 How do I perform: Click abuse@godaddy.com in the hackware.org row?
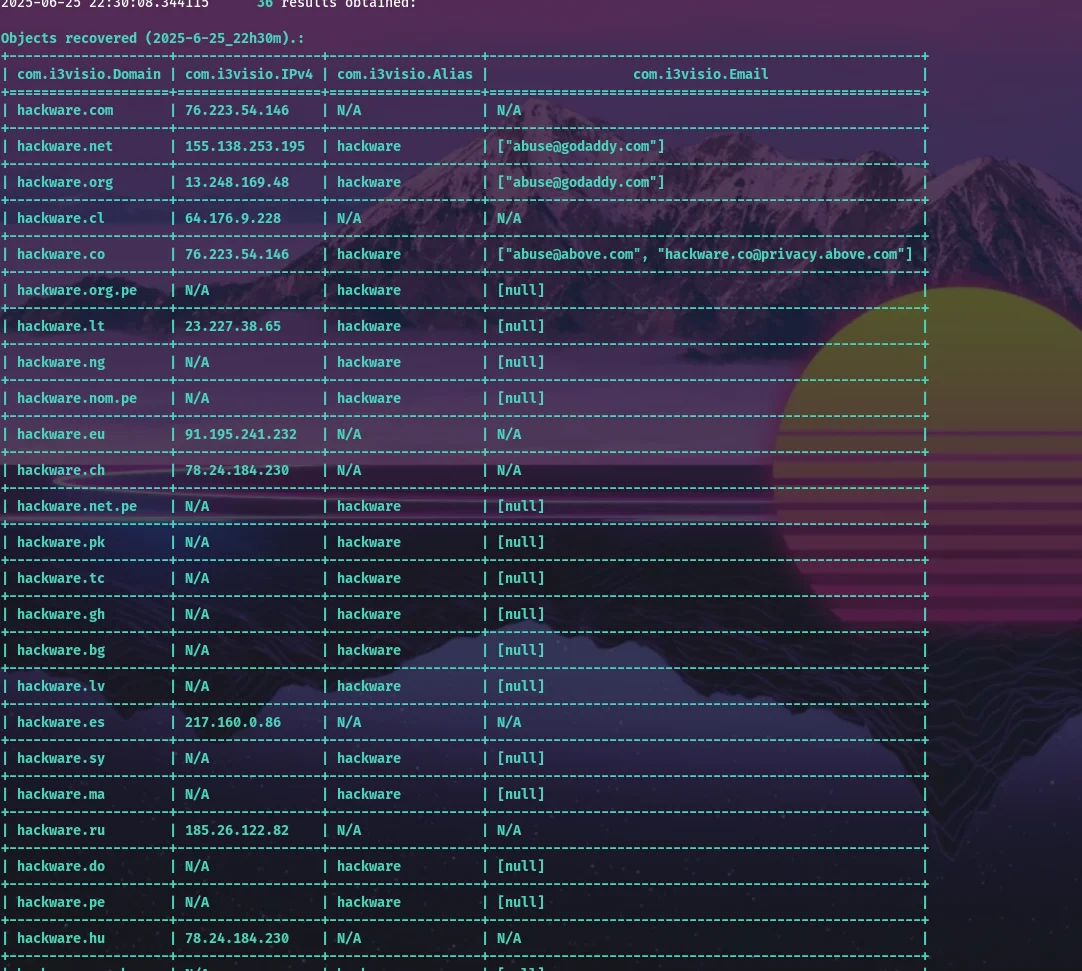[581, 182]
